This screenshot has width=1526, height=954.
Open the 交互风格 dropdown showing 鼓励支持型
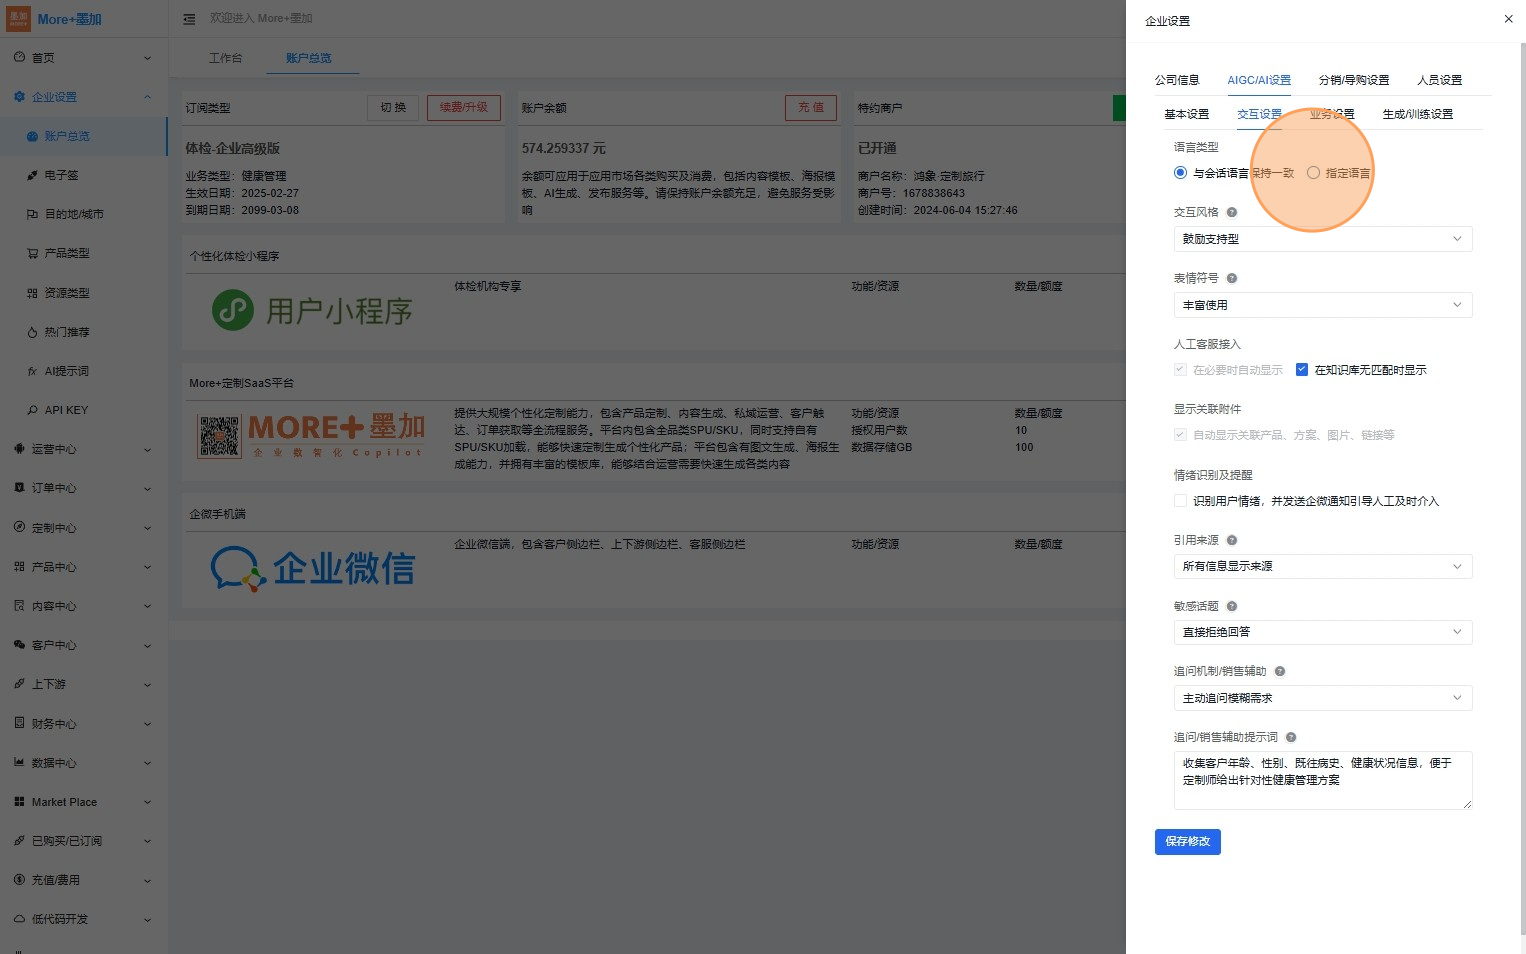1322,239
